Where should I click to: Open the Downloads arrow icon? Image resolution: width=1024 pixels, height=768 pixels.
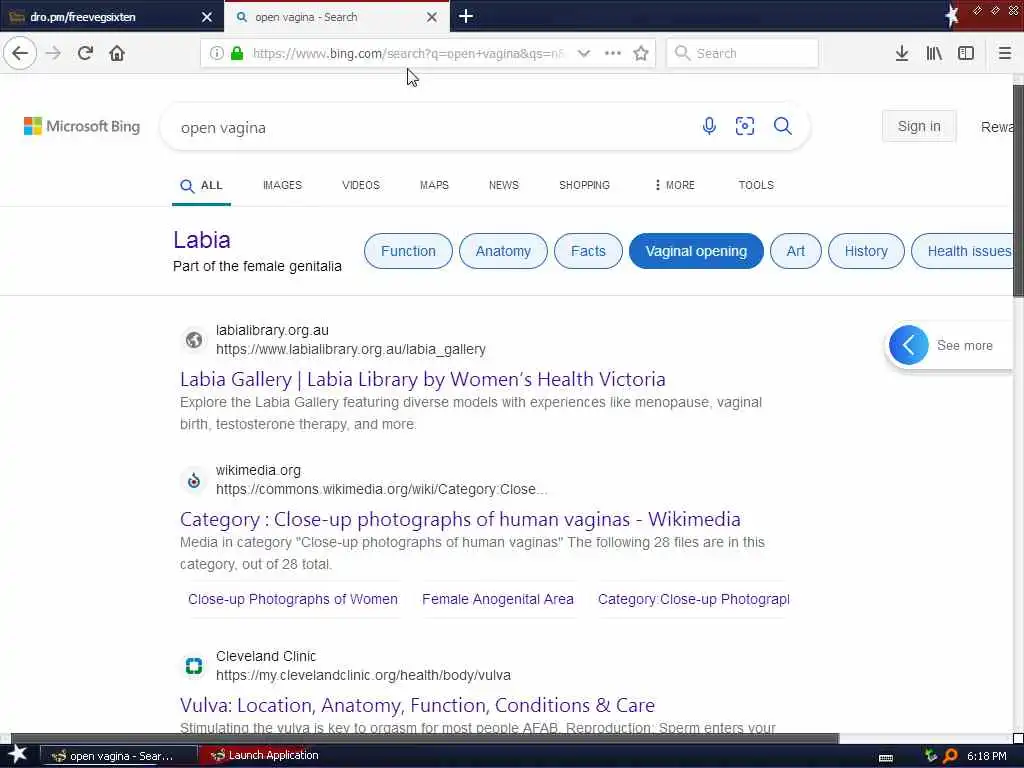[x=902, y=53]
